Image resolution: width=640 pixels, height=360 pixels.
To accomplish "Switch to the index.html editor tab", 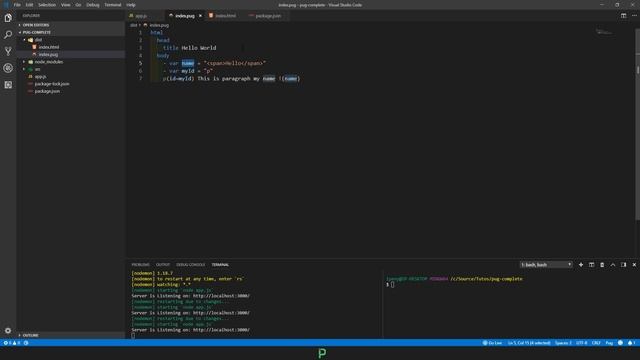I will click(225, 16).
